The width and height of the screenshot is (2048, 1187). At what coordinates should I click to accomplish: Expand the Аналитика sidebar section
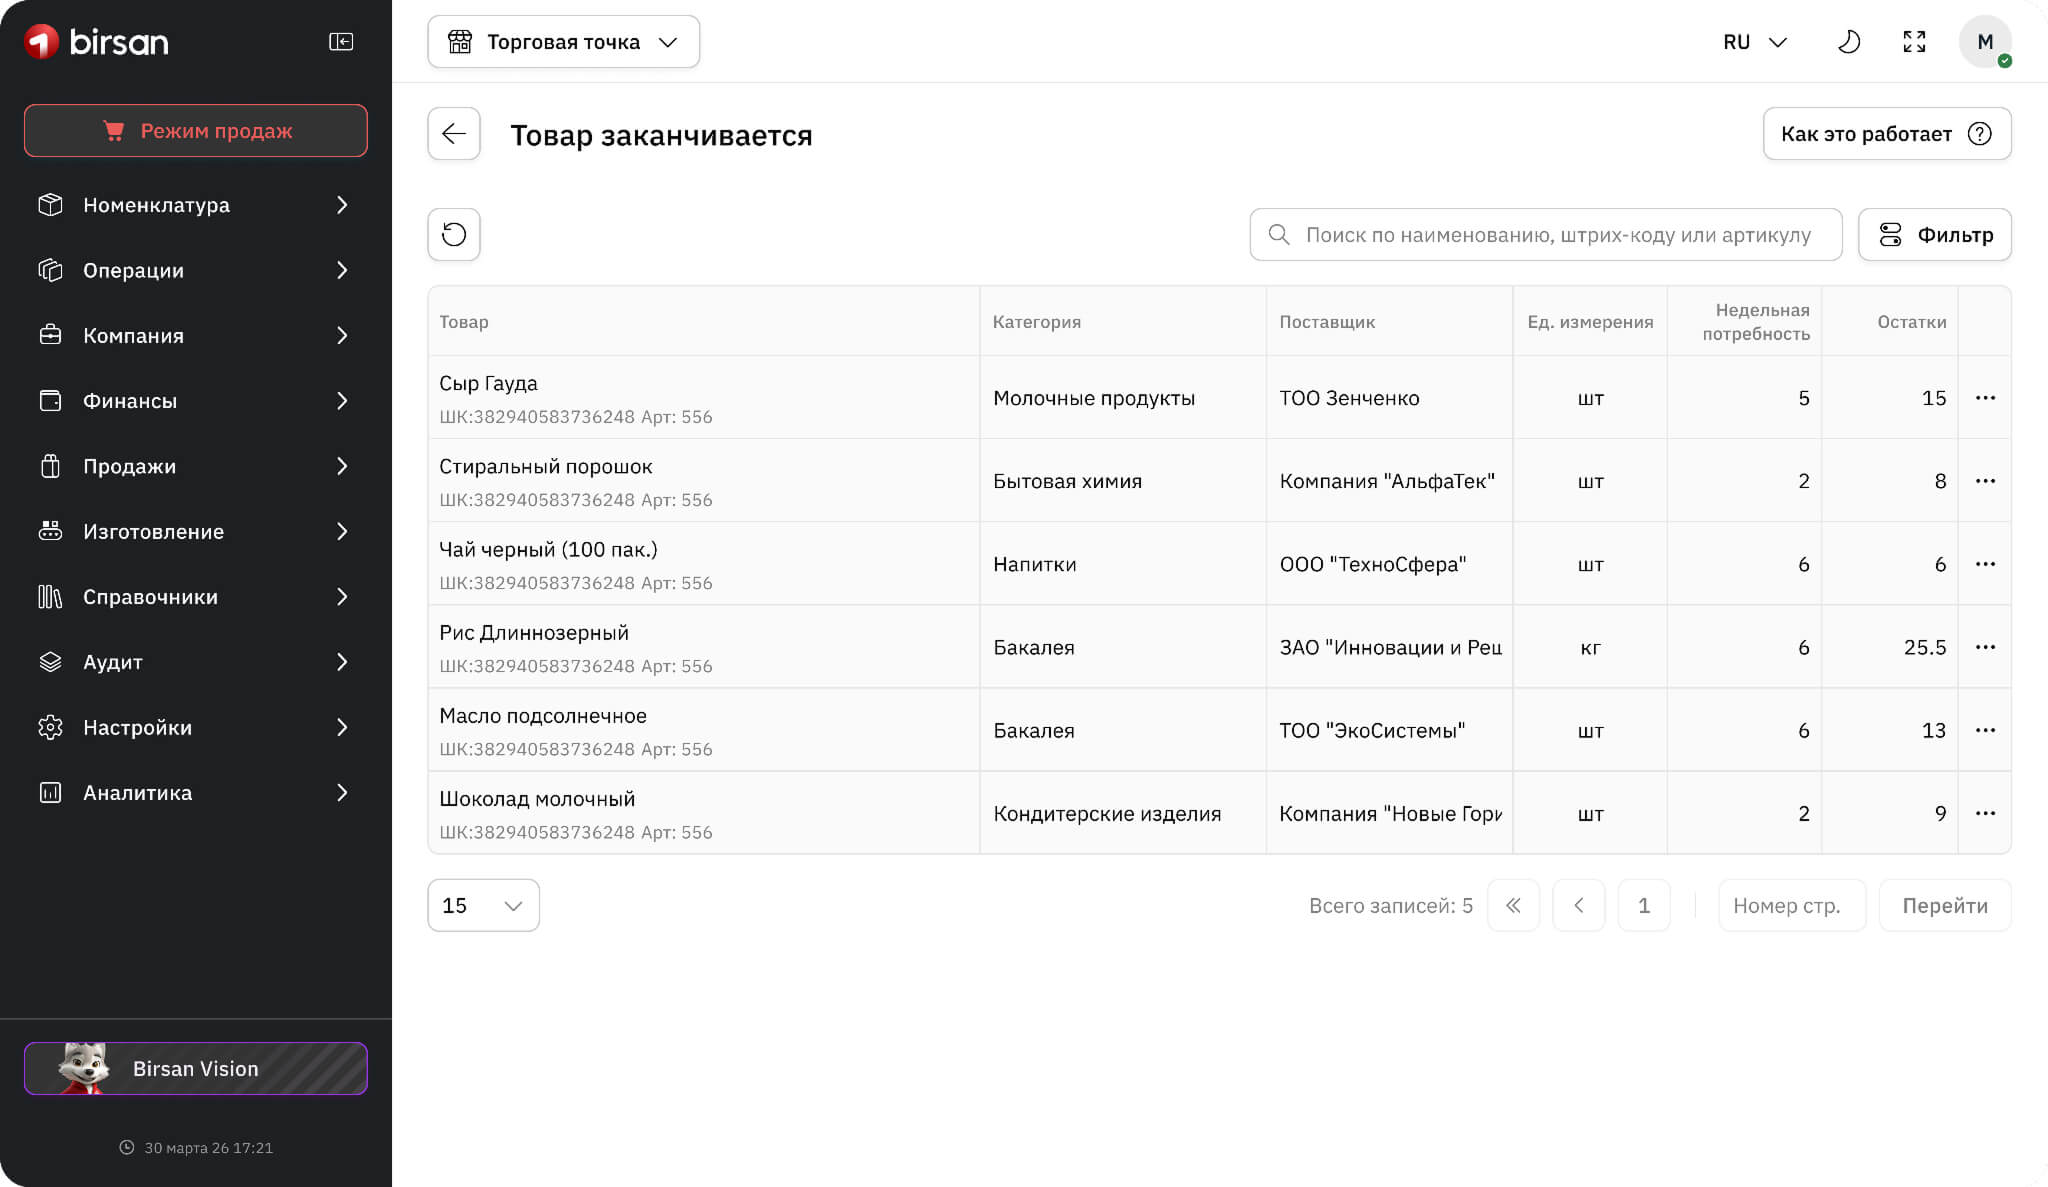(x=196, y=793)
